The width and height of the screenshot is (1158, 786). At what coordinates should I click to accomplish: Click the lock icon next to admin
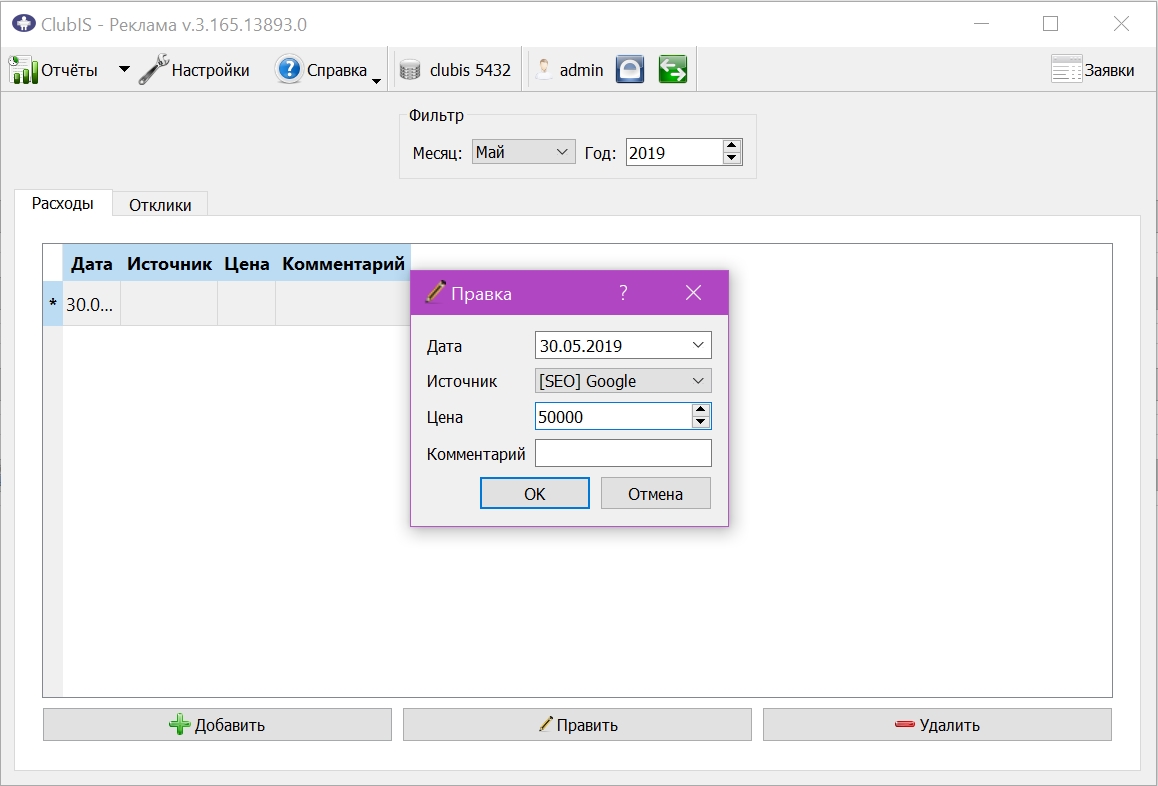[x=630, y=69]
